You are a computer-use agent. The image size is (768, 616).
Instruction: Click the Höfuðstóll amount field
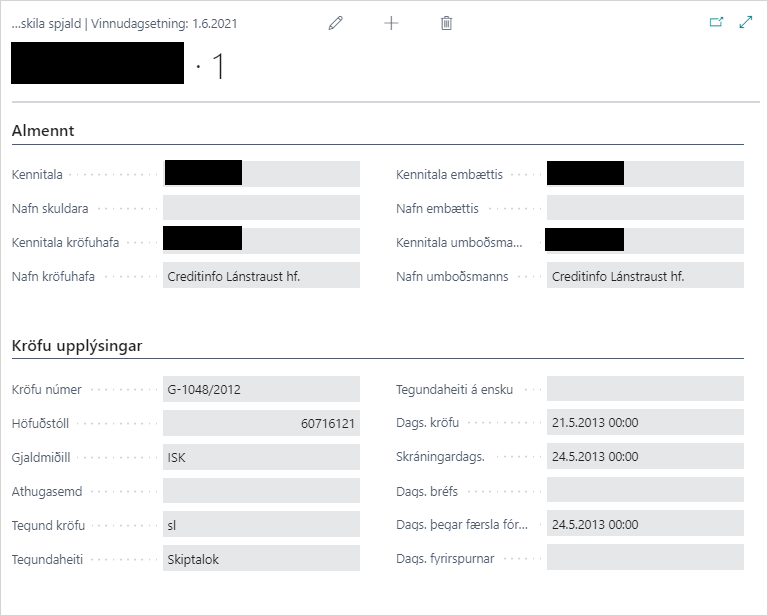261,424
